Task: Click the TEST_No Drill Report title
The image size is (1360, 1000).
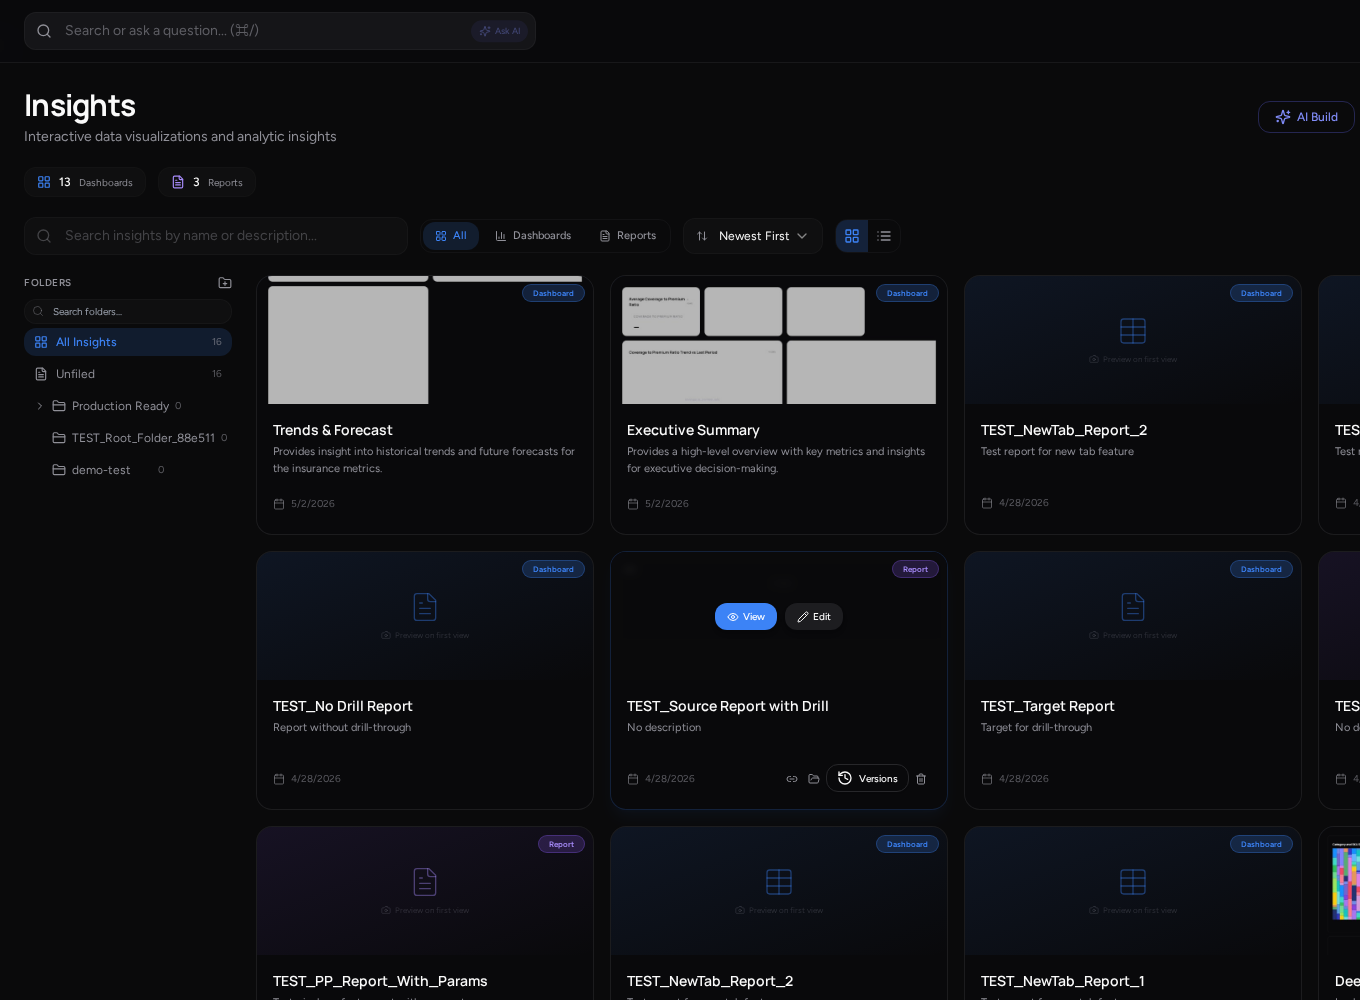Action: (343, 706)
